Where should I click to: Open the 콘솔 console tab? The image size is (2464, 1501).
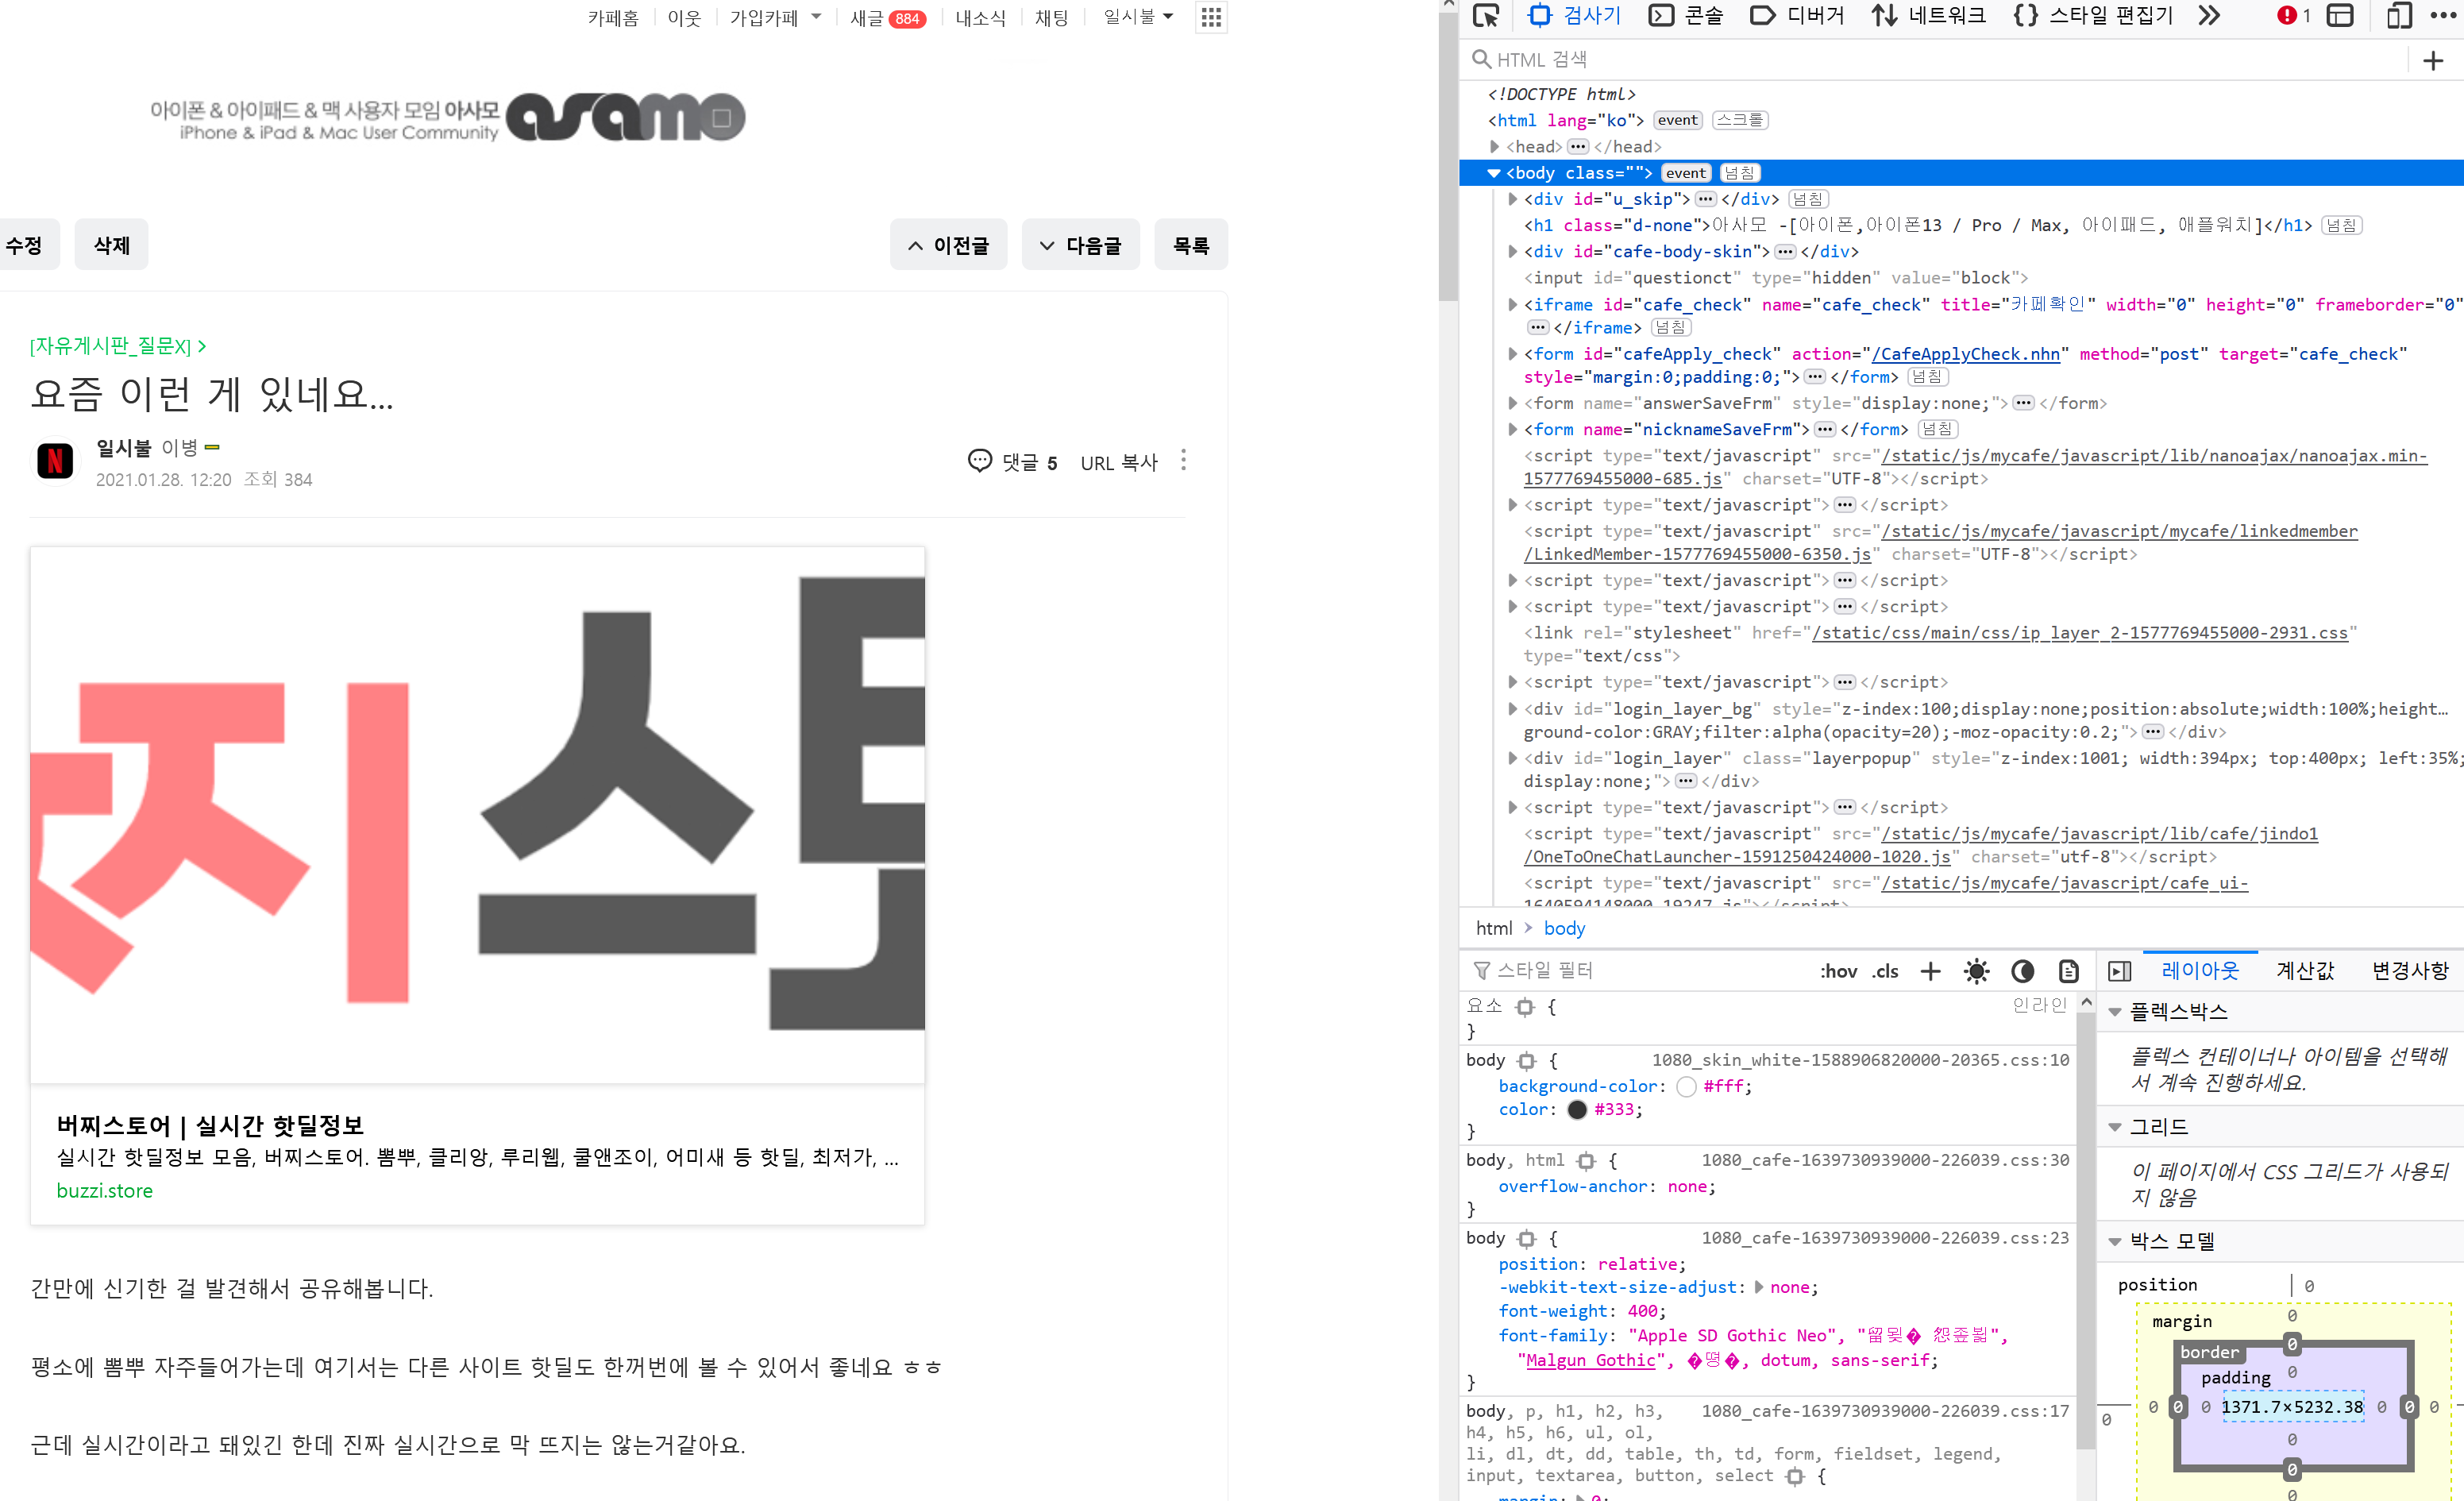point(1686,16)
